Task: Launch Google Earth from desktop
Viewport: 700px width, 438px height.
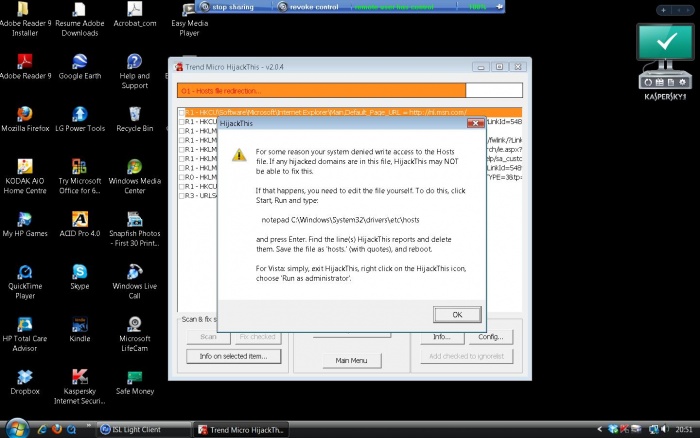Action: 79,67
